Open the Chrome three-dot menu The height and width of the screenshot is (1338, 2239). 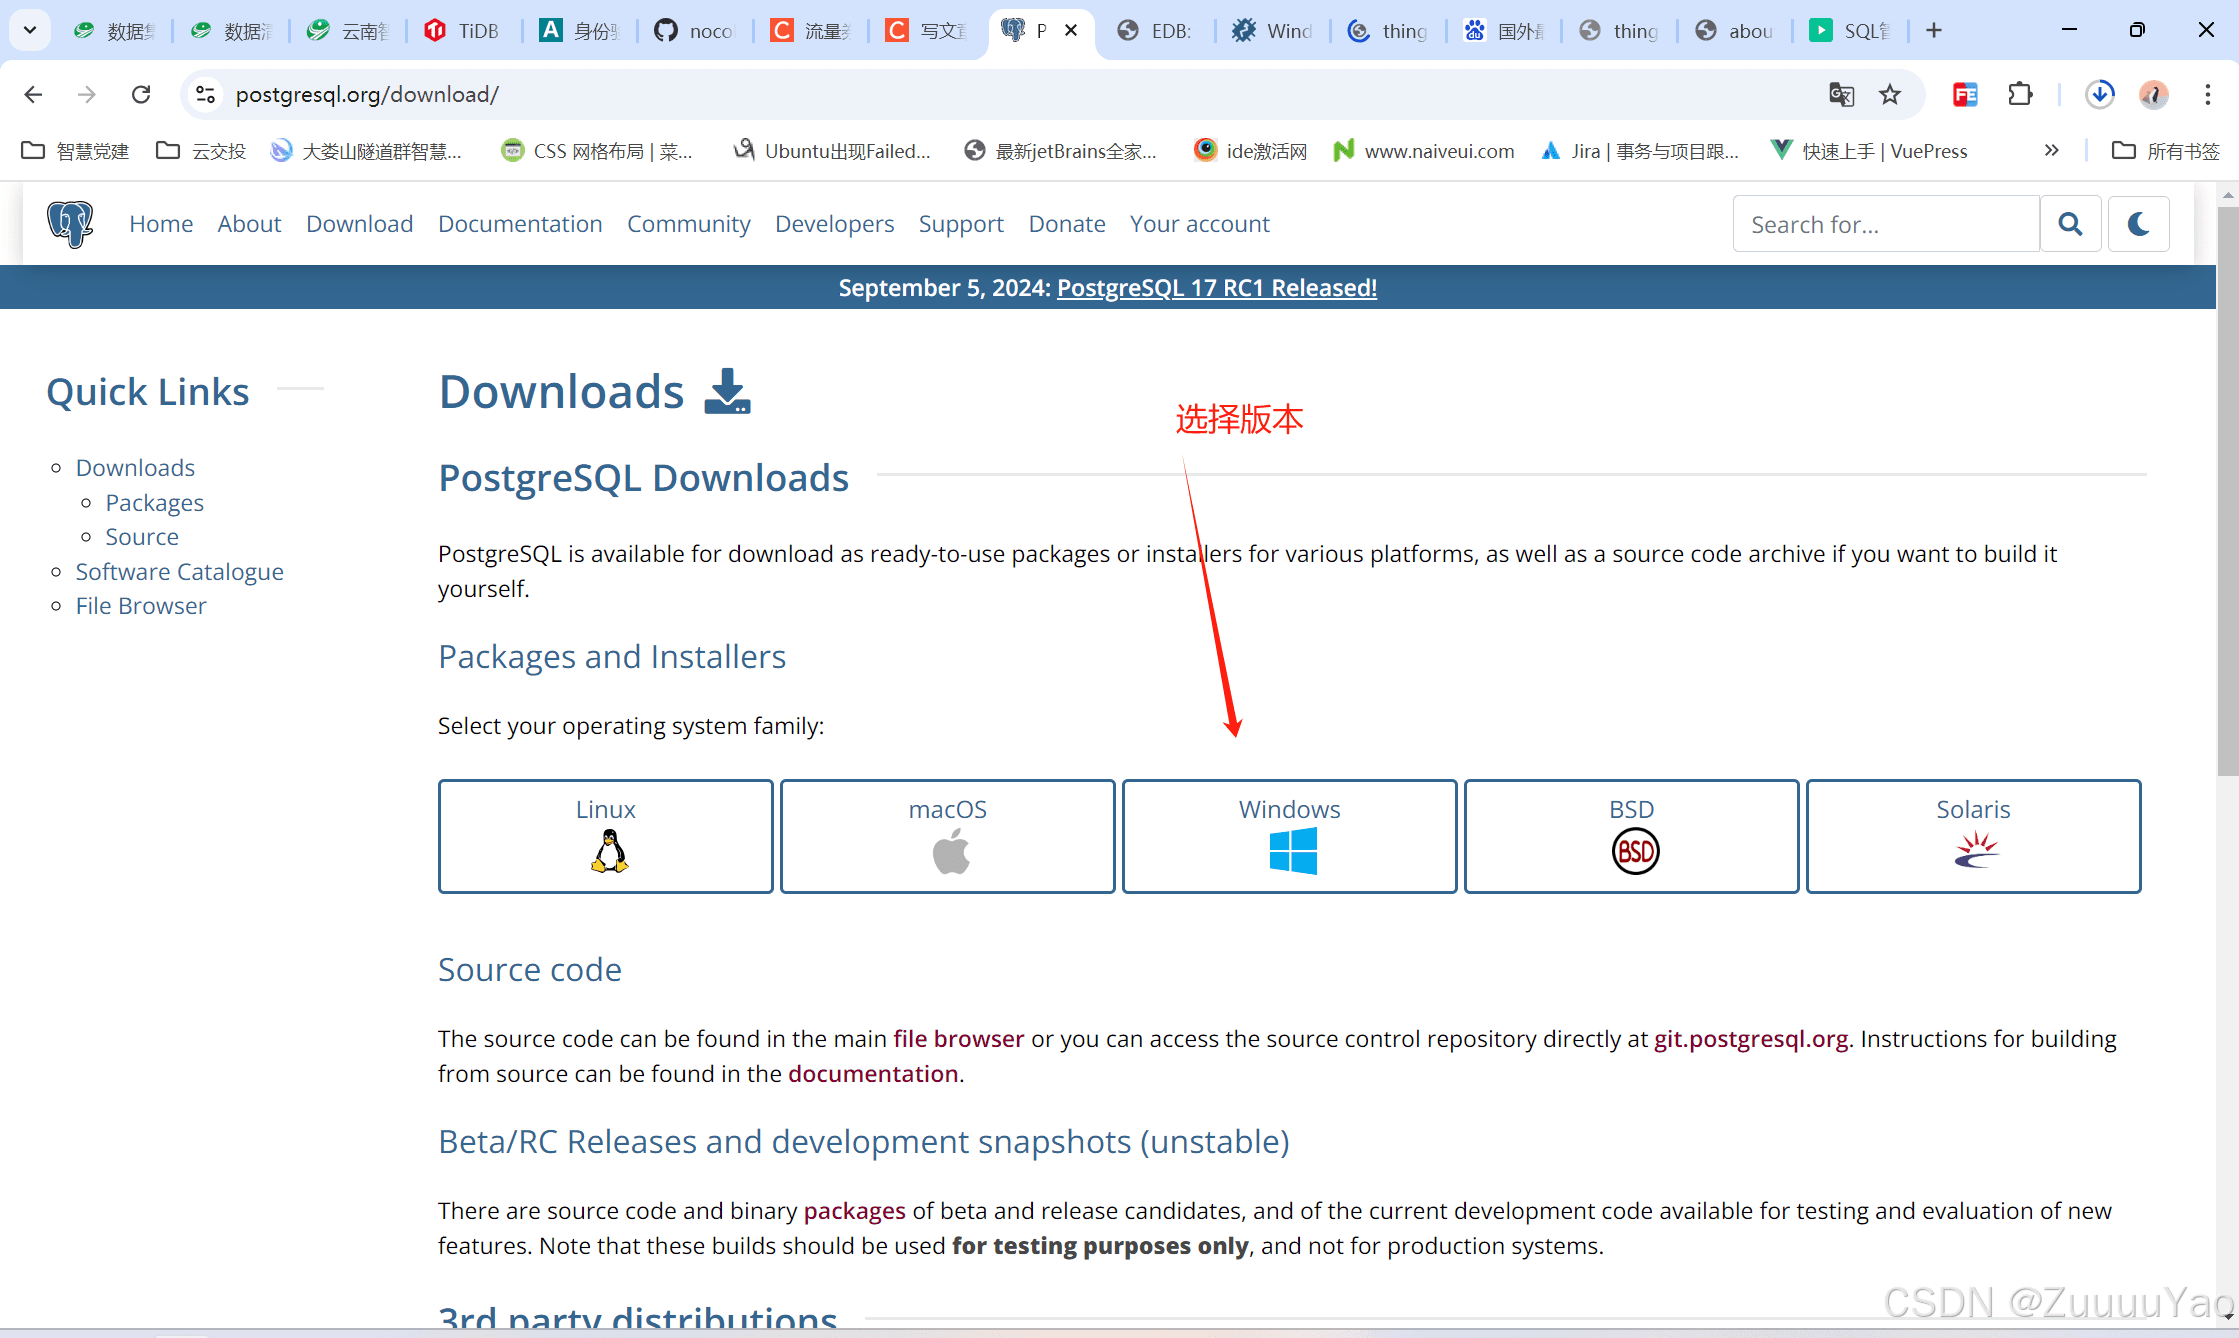coord(2207,94)
